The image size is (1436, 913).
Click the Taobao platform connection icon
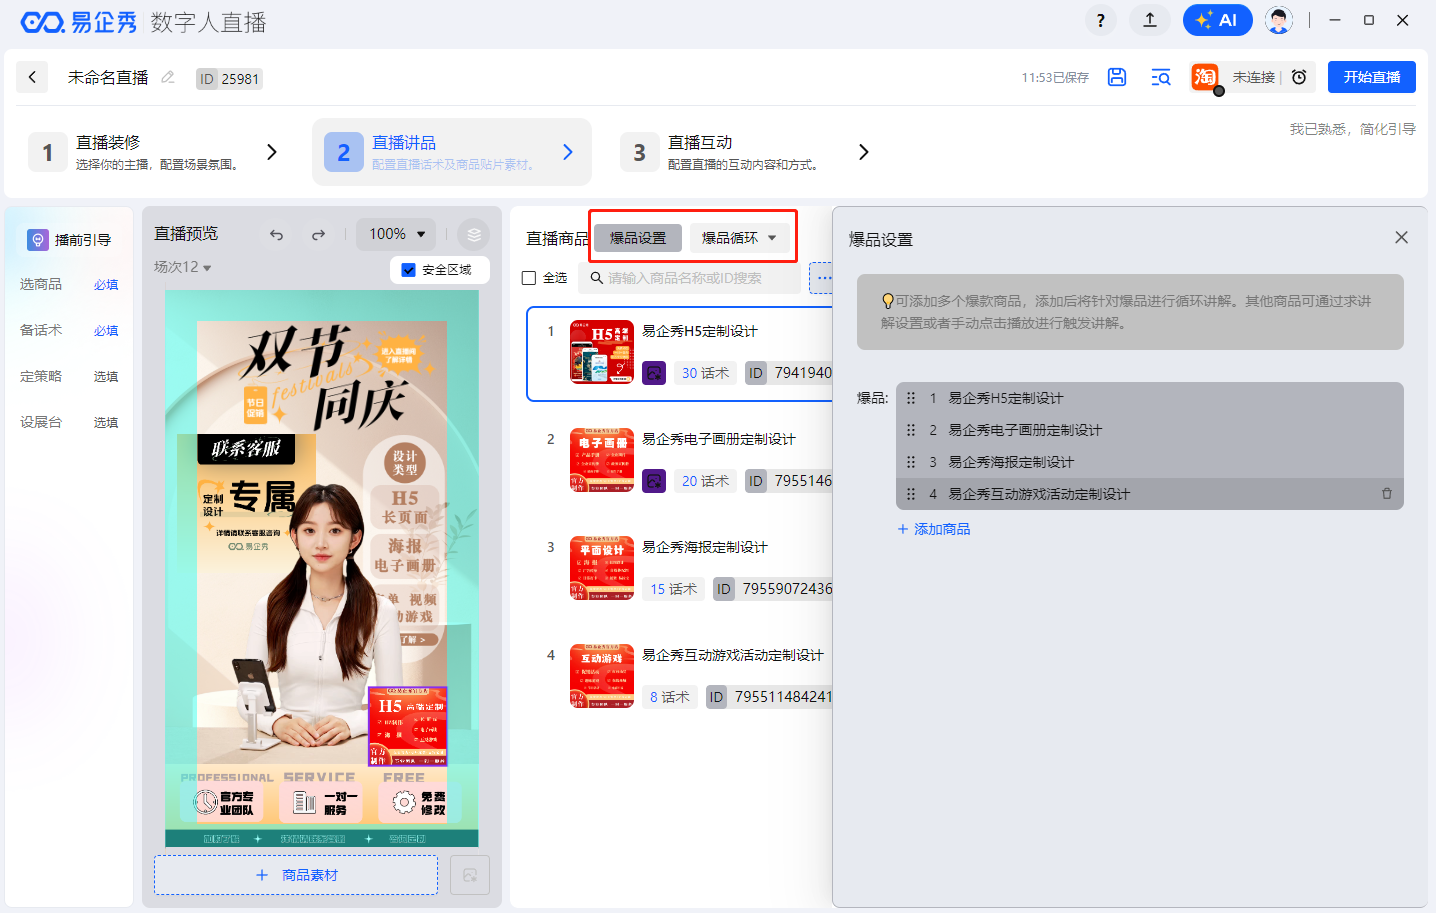[1205, 77]
